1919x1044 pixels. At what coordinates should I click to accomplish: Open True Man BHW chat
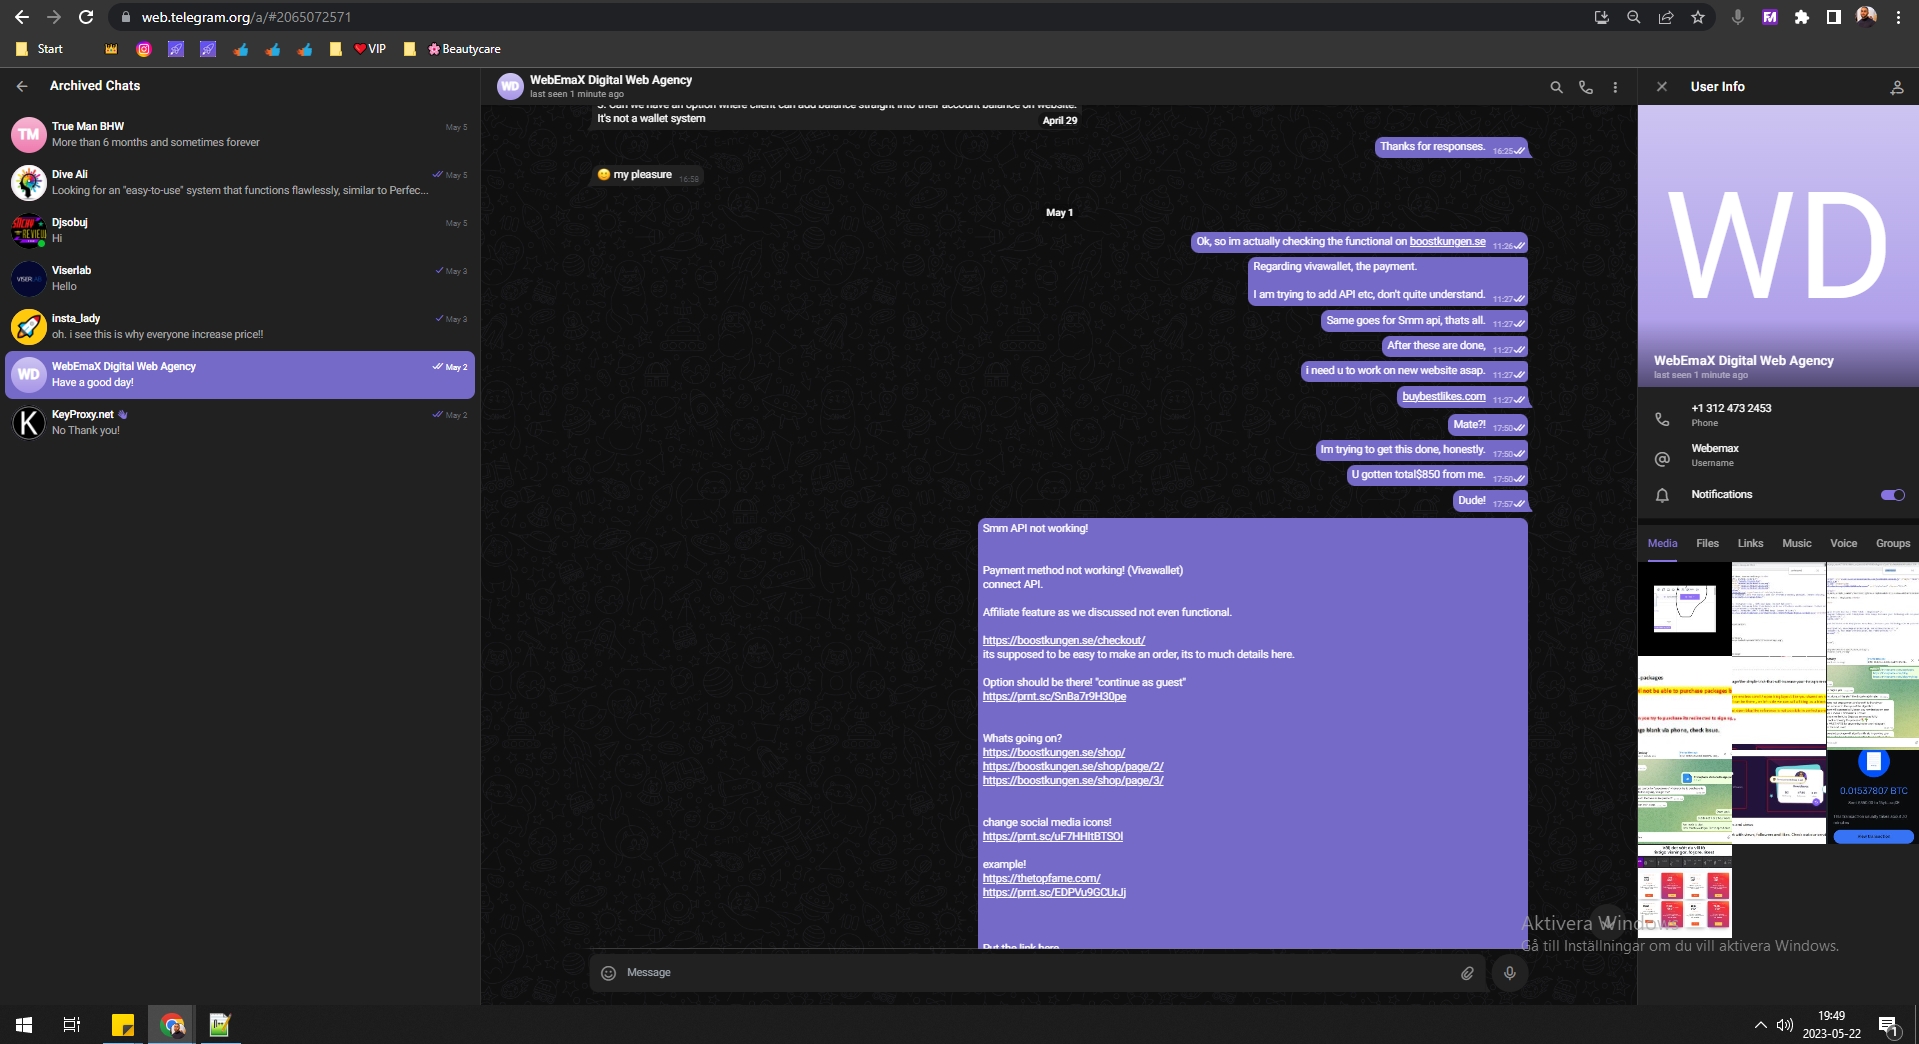click(240, 135)
